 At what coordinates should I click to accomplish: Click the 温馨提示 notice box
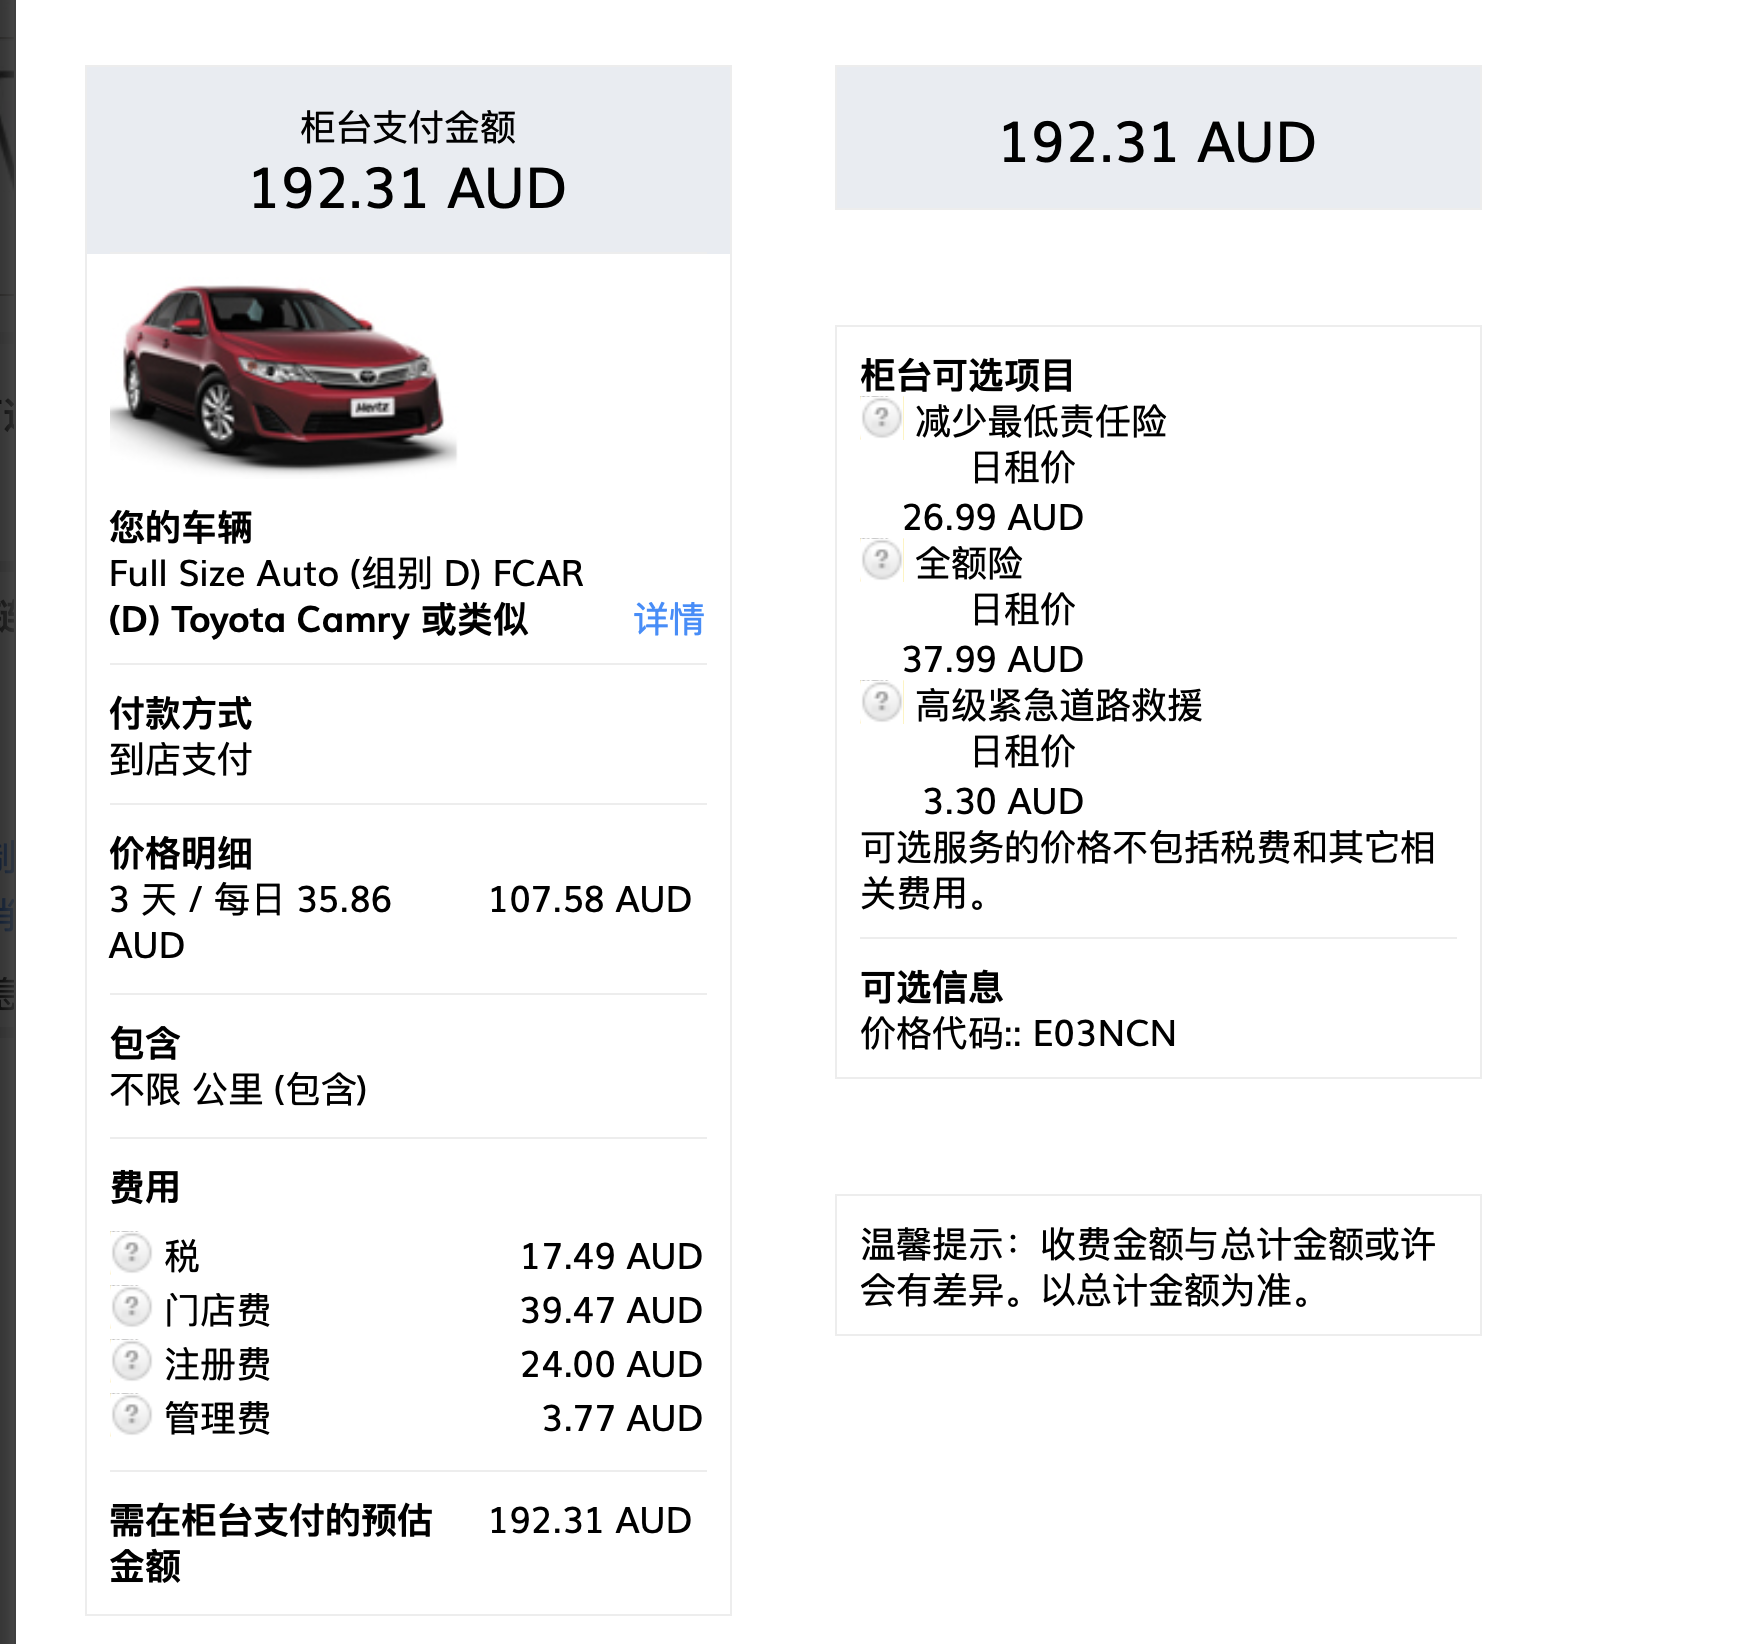pos(1157,1266)
